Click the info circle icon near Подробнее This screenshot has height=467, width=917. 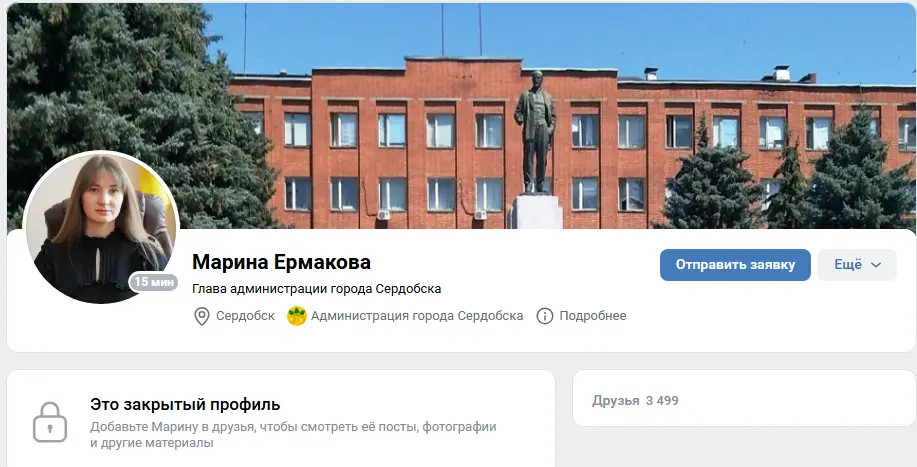pos(544,316)
